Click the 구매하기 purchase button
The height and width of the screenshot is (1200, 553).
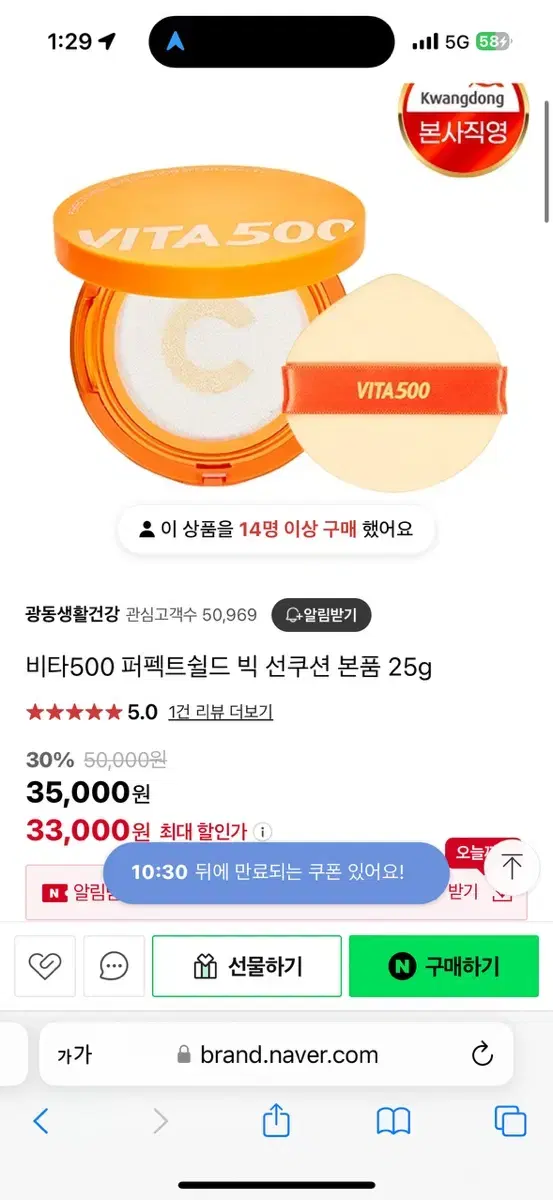tap(444, 966)
